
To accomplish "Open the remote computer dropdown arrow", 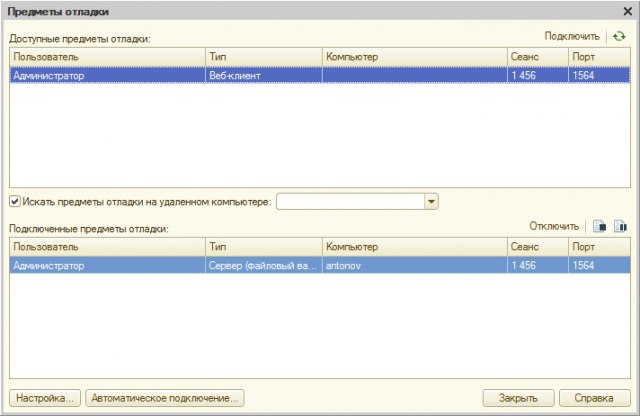I will 431,201.
